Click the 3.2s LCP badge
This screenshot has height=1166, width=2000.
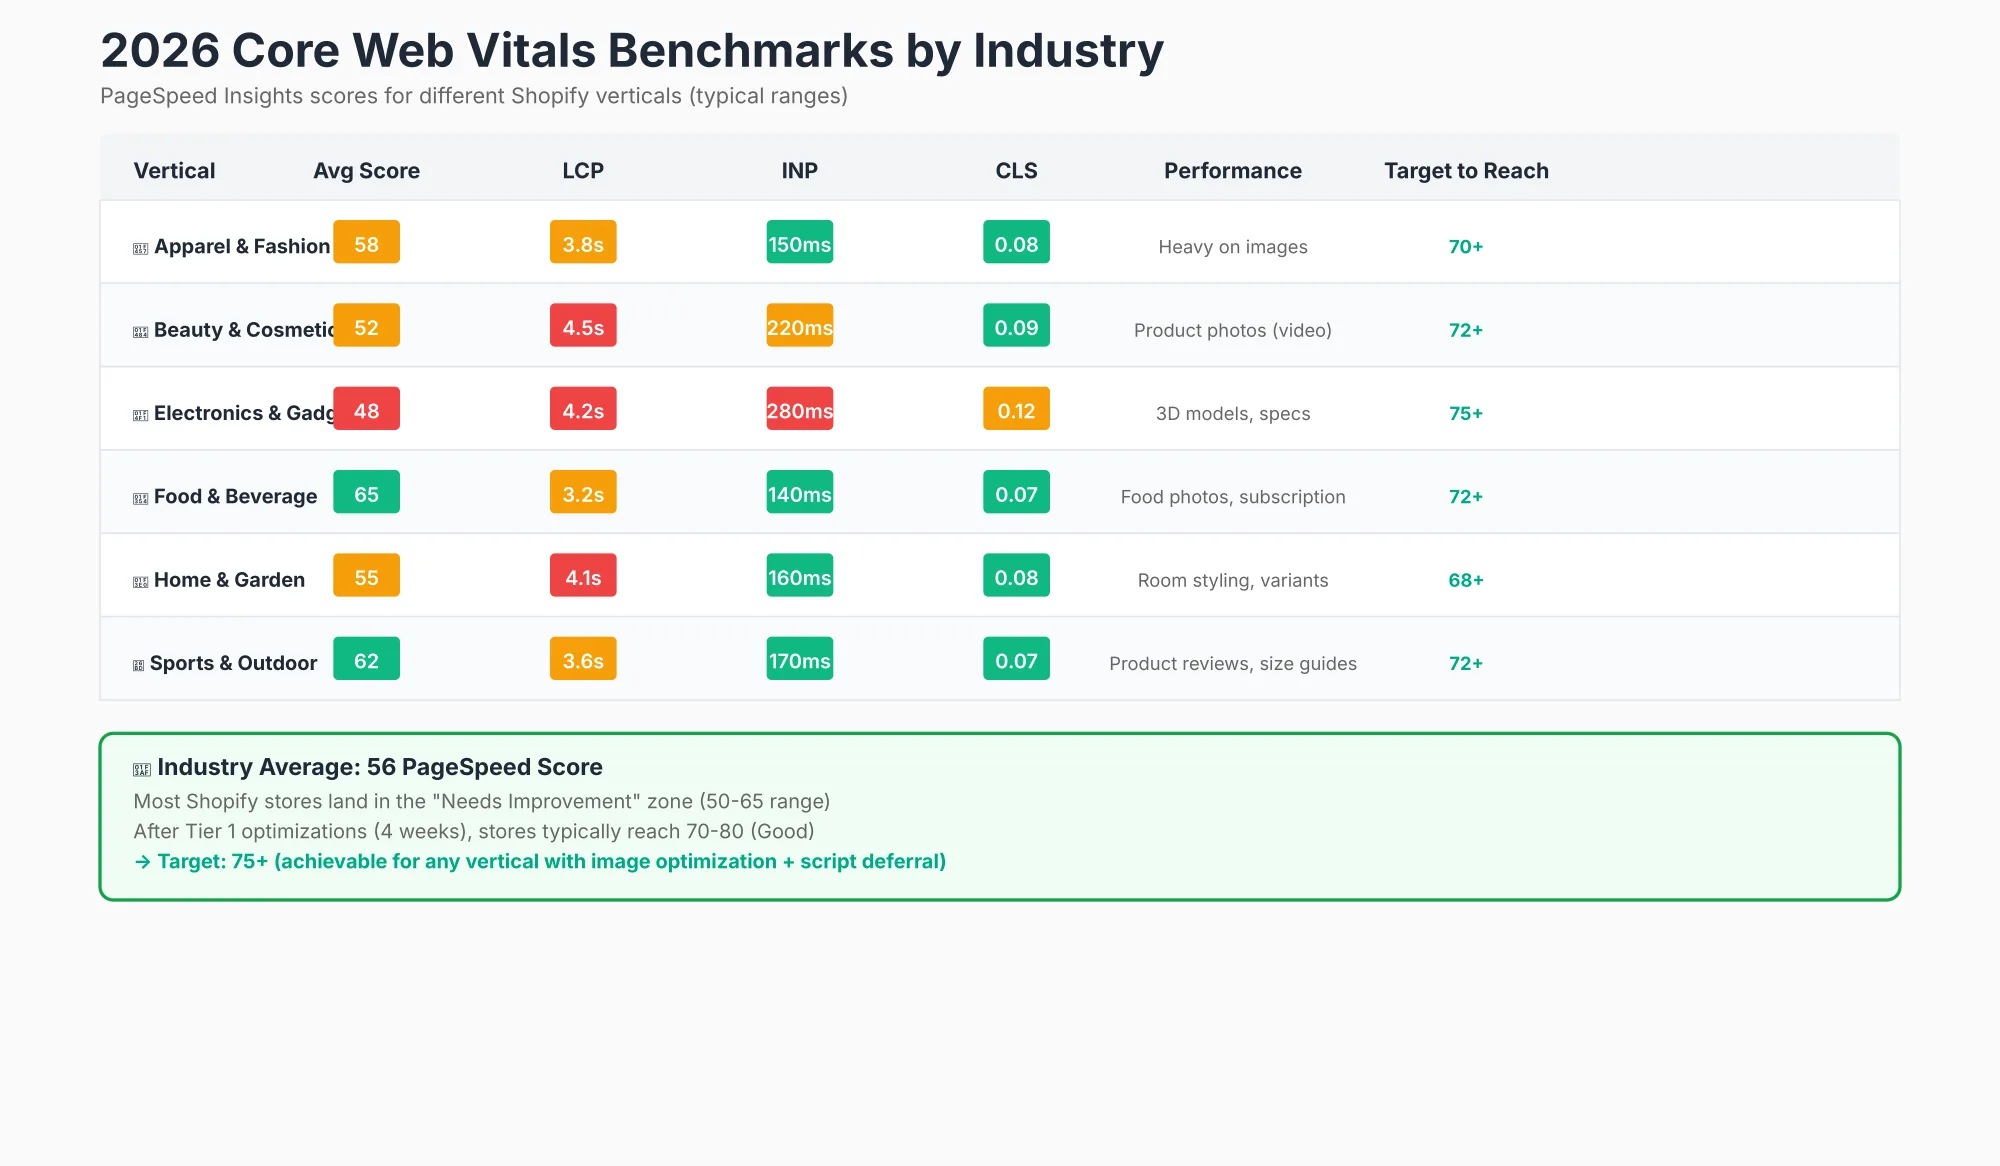583,492
